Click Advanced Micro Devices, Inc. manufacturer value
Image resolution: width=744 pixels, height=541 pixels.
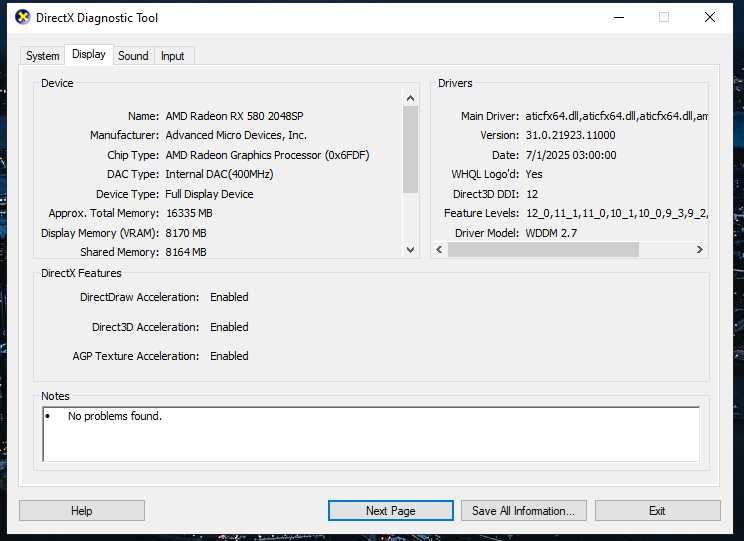(x=236, y=135)
